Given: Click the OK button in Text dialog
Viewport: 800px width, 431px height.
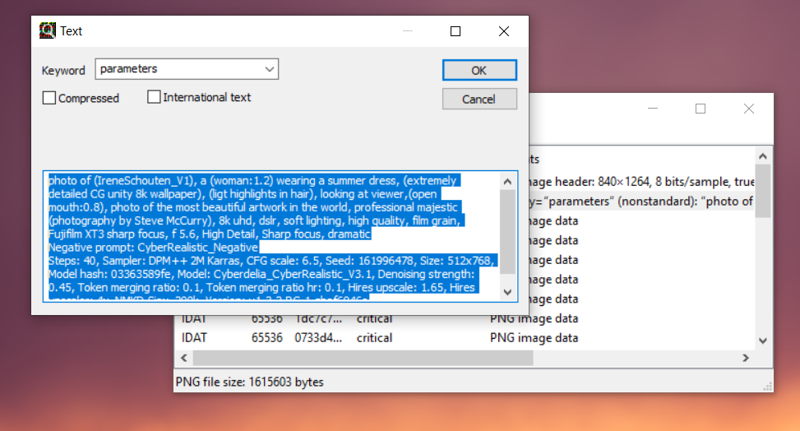Looking at the screenshot, I should coord(479,70).
